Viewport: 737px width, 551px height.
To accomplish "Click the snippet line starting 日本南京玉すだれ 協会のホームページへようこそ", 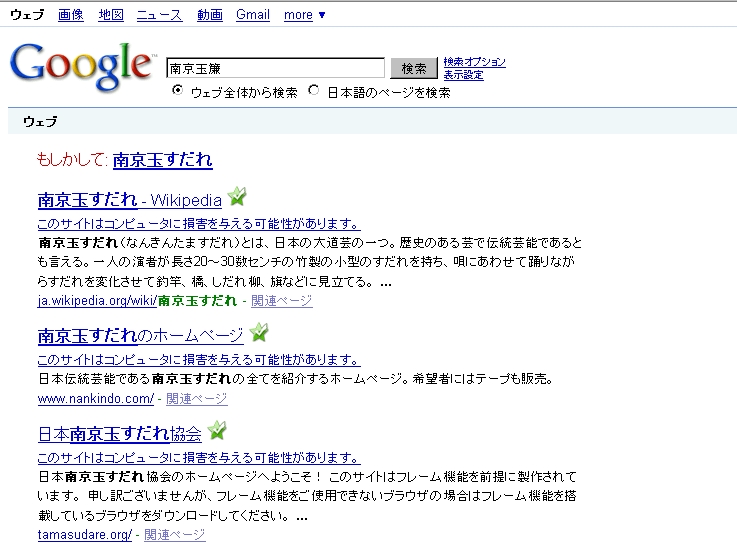I will coord(307,477).
